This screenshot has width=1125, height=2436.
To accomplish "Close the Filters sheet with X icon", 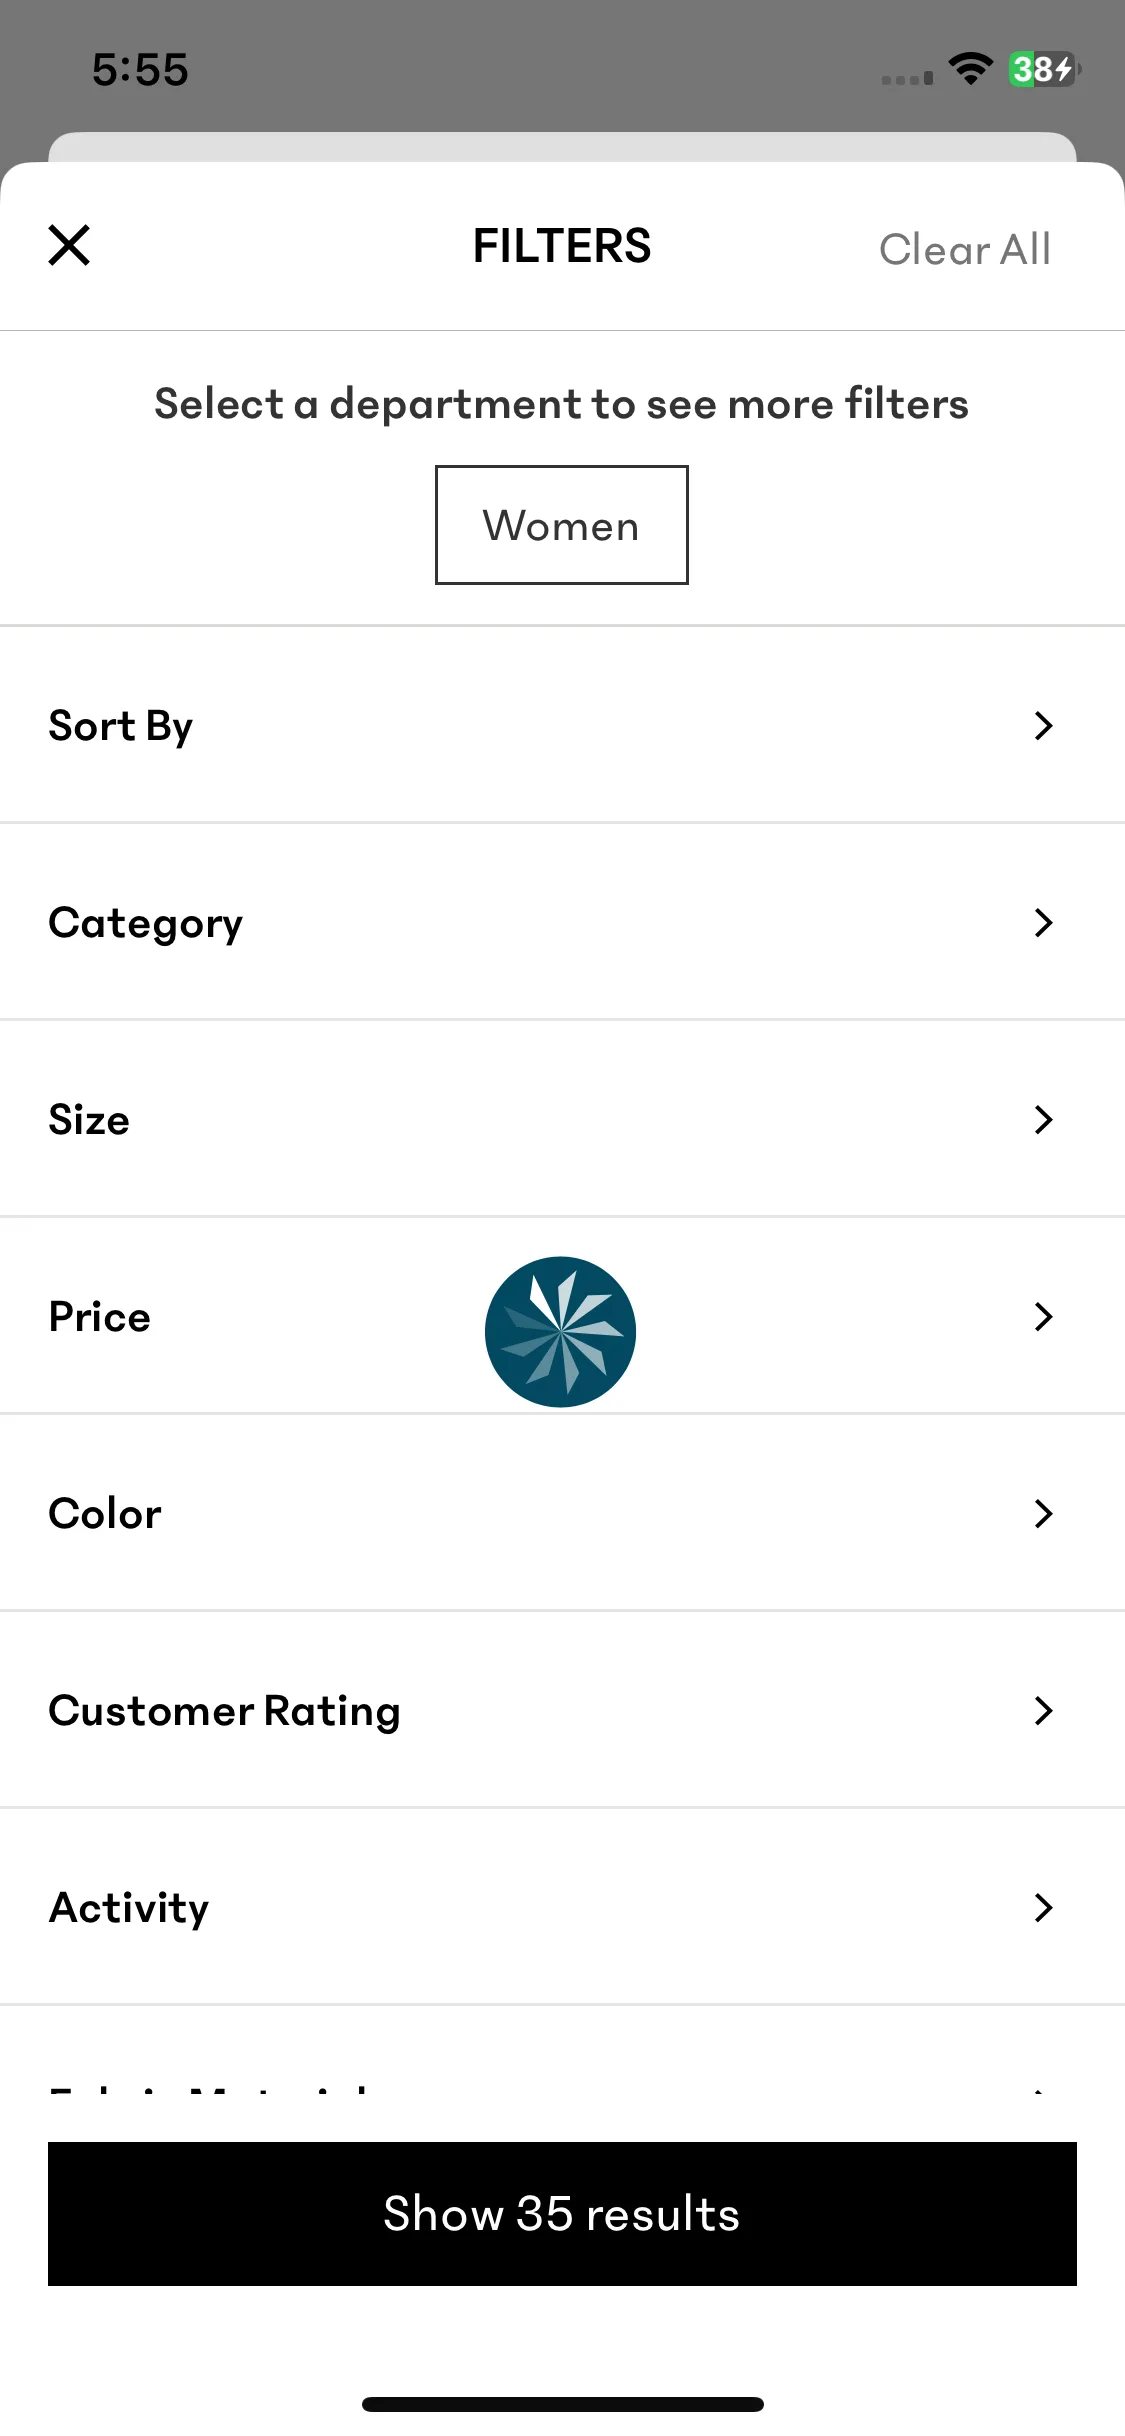I will (69, 245).
